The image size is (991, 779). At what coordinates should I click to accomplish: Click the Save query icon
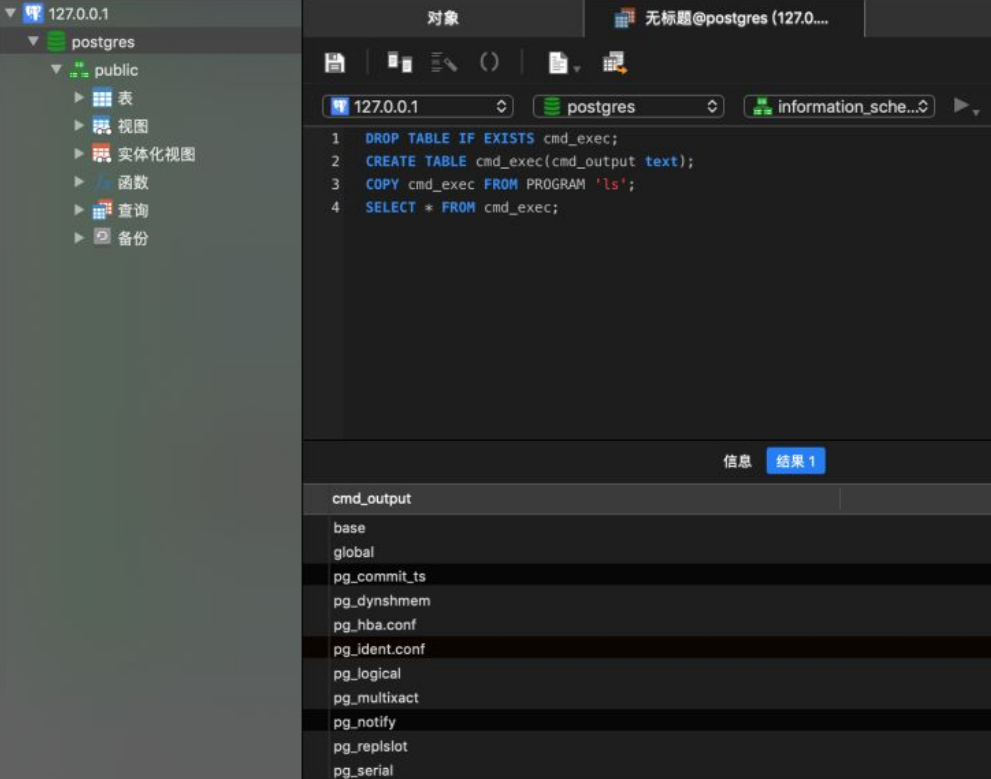335,63
